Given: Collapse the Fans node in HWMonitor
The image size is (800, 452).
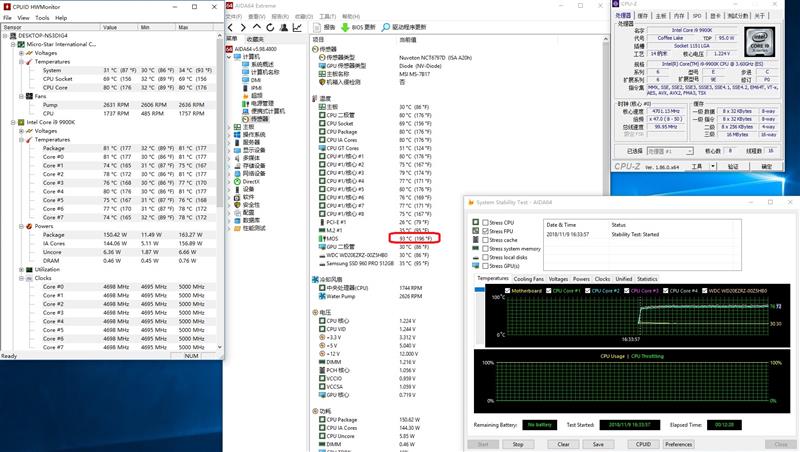Looking at the screenshot, I should pos(20,95).
